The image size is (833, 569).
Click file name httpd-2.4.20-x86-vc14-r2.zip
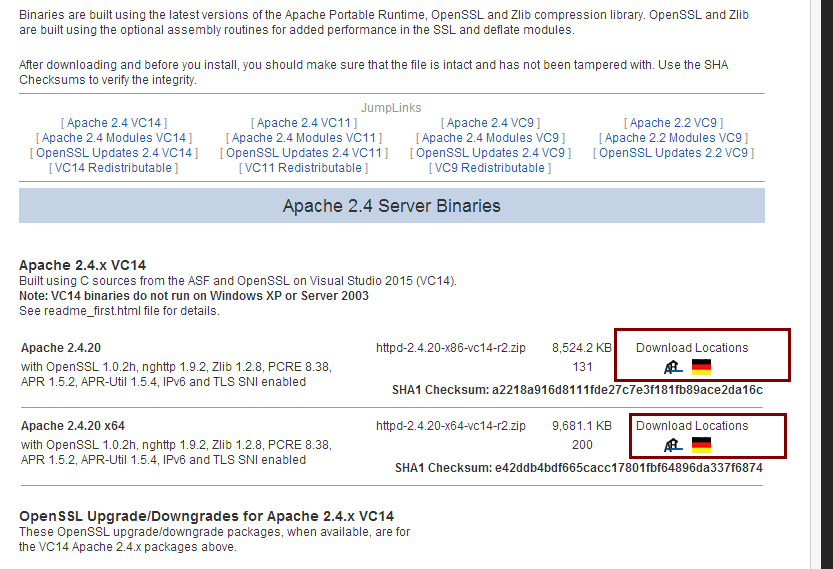click(x=450, y=348)
